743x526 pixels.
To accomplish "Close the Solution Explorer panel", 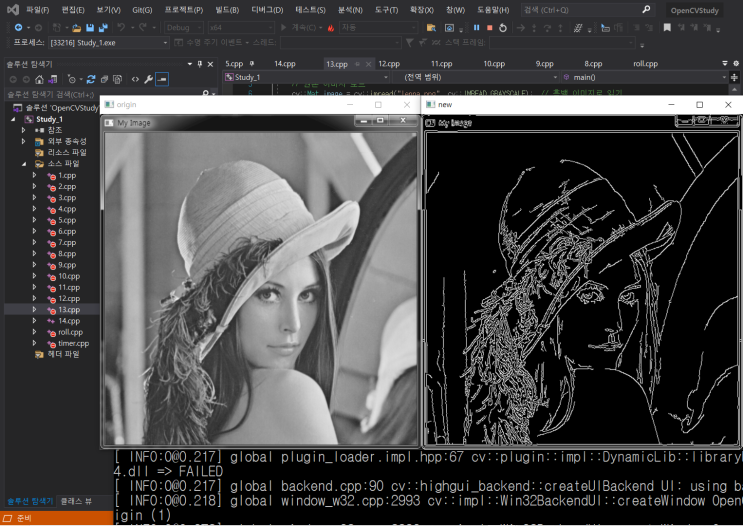I will (211, 64).
